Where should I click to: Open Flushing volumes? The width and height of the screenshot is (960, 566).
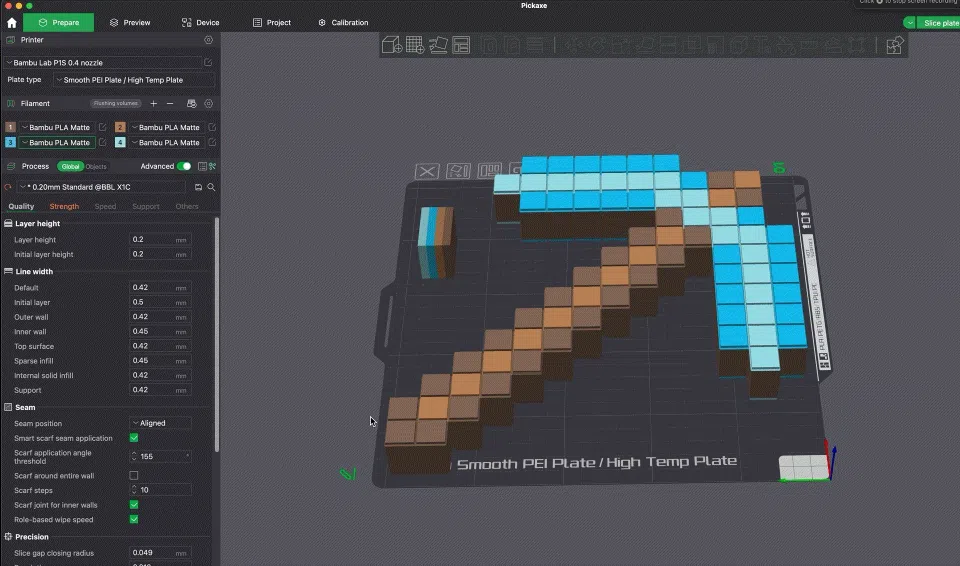click(116, 104)
